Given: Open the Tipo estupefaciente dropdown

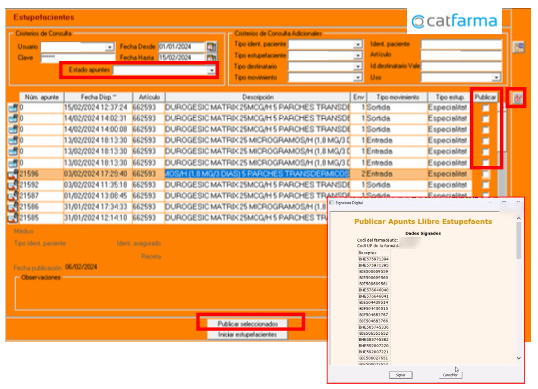Looking at the screenshot, I should [x=358, y=55].
